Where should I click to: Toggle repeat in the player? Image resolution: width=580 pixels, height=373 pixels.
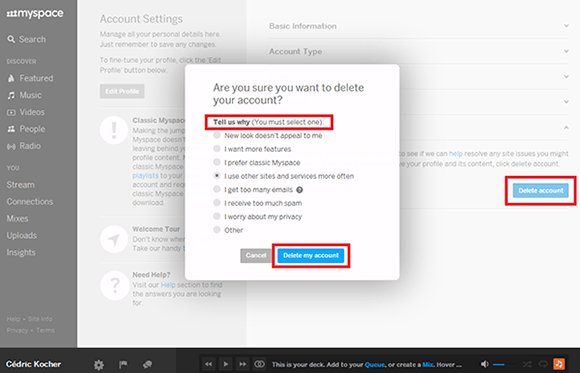(543, 364)
